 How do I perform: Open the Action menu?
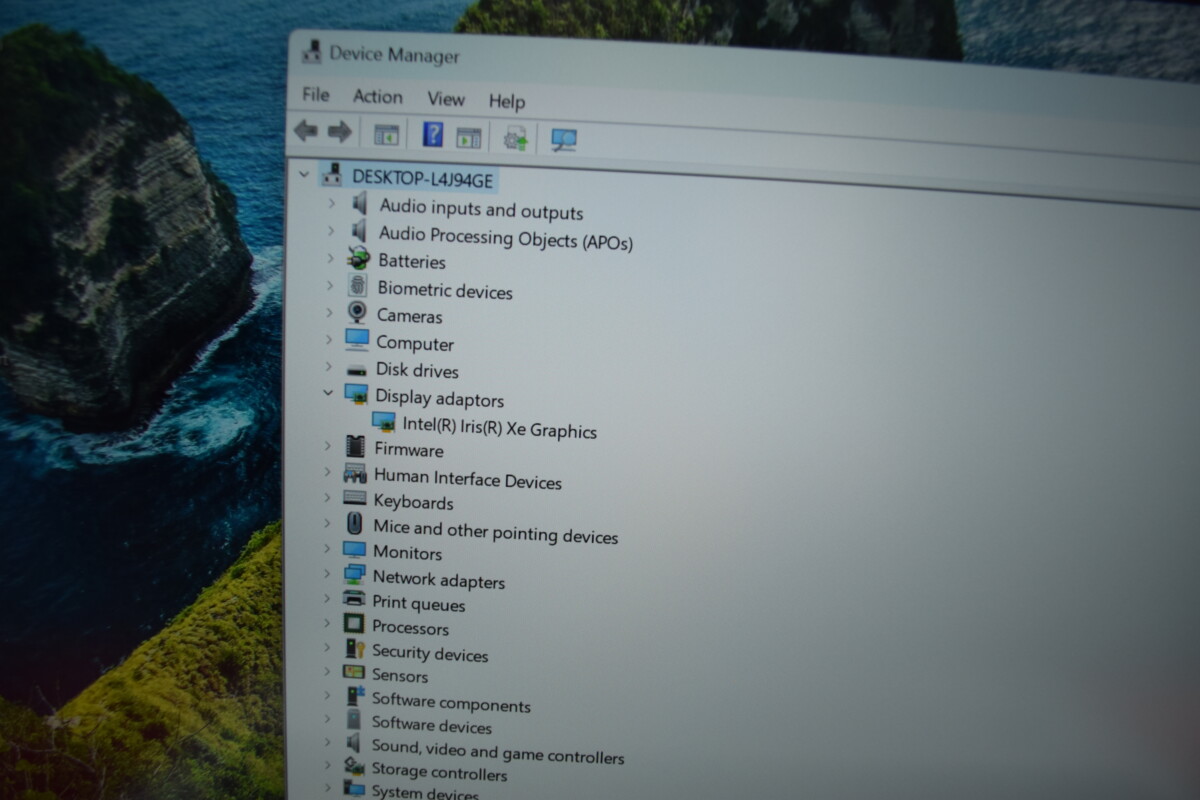click(378, 96)
